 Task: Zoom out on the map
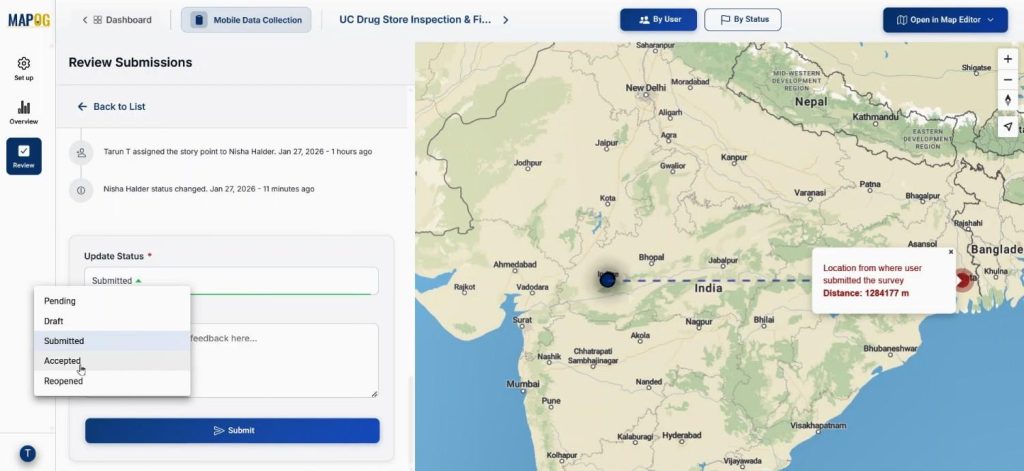pyautogui.click(x=1008, y=80)
